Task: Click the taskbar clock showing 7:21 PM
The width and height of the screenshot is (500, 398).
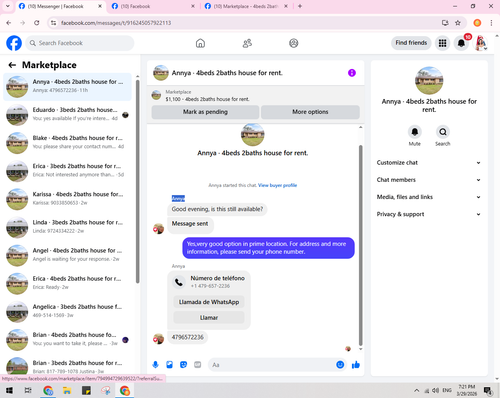Action: coord(466,390)
